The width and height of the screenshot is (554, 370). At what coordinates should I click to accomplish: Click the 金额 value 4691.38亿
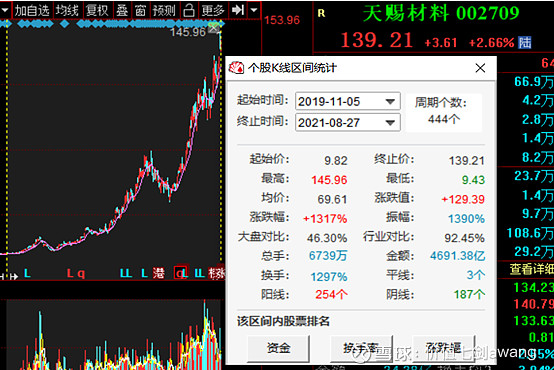point(458,256)
